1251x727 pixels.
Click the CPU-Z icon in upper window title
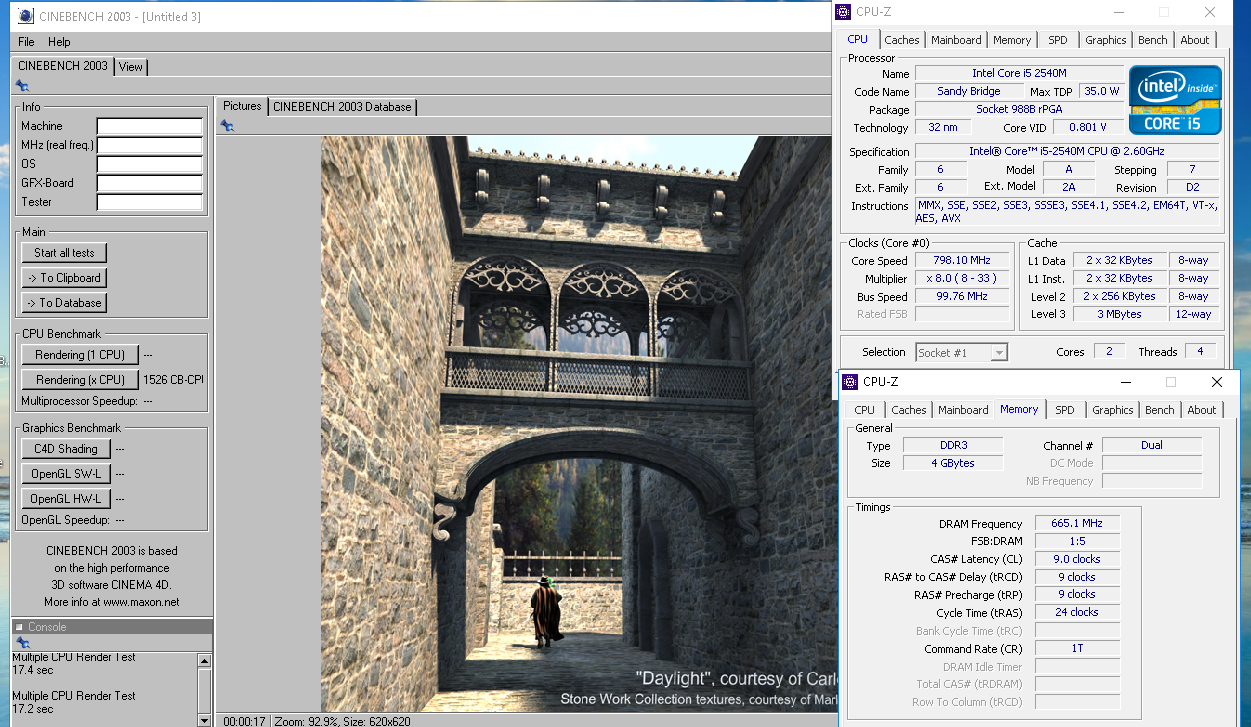844,12
